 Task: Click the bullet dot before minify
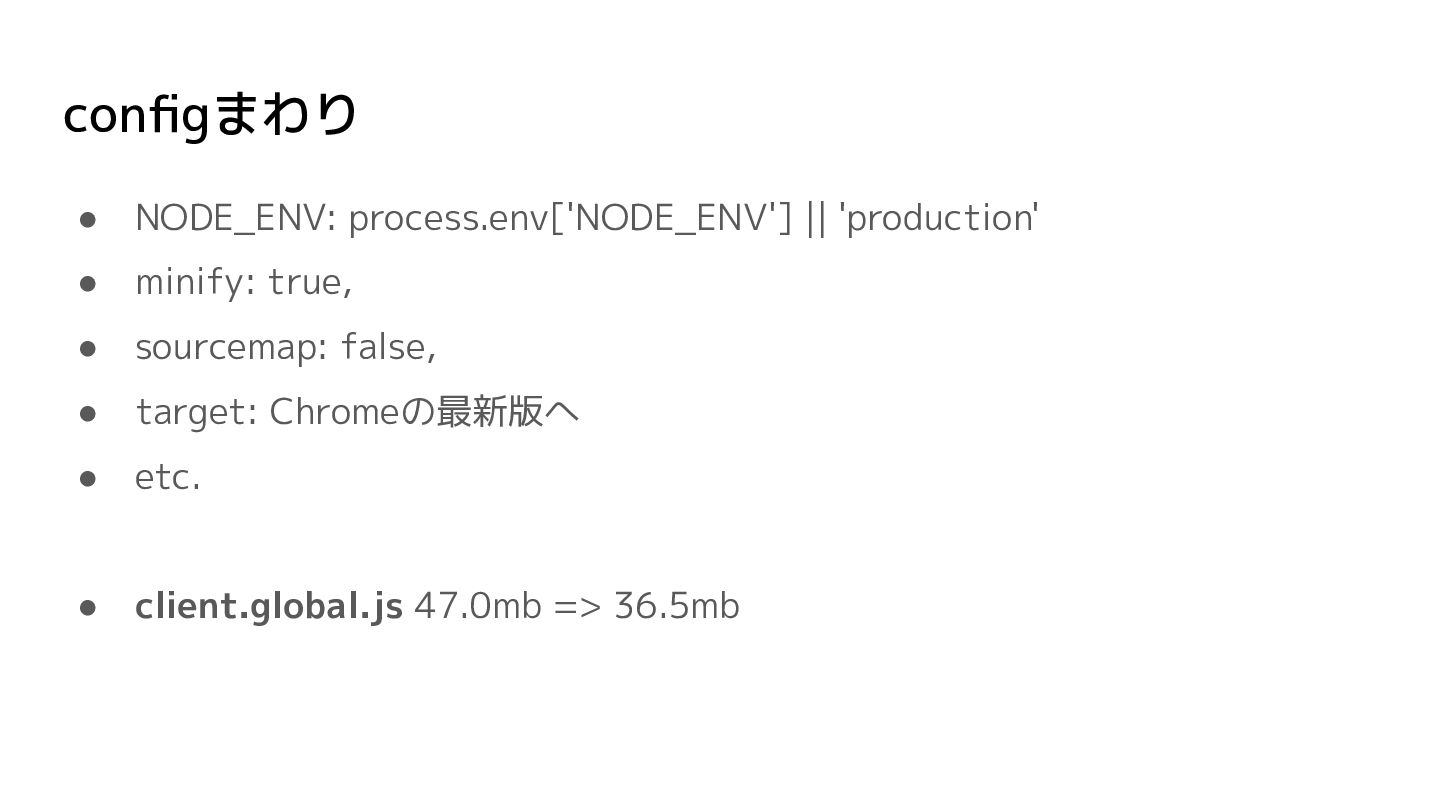pyautogui.click(x=87, y=284)
